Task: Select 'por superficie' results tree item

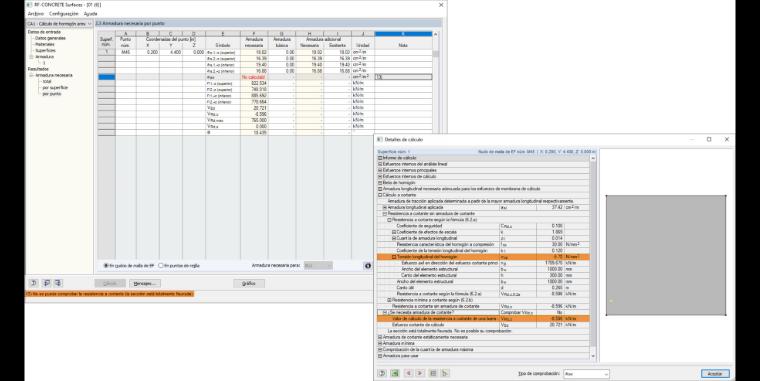Action: point(56,88)
